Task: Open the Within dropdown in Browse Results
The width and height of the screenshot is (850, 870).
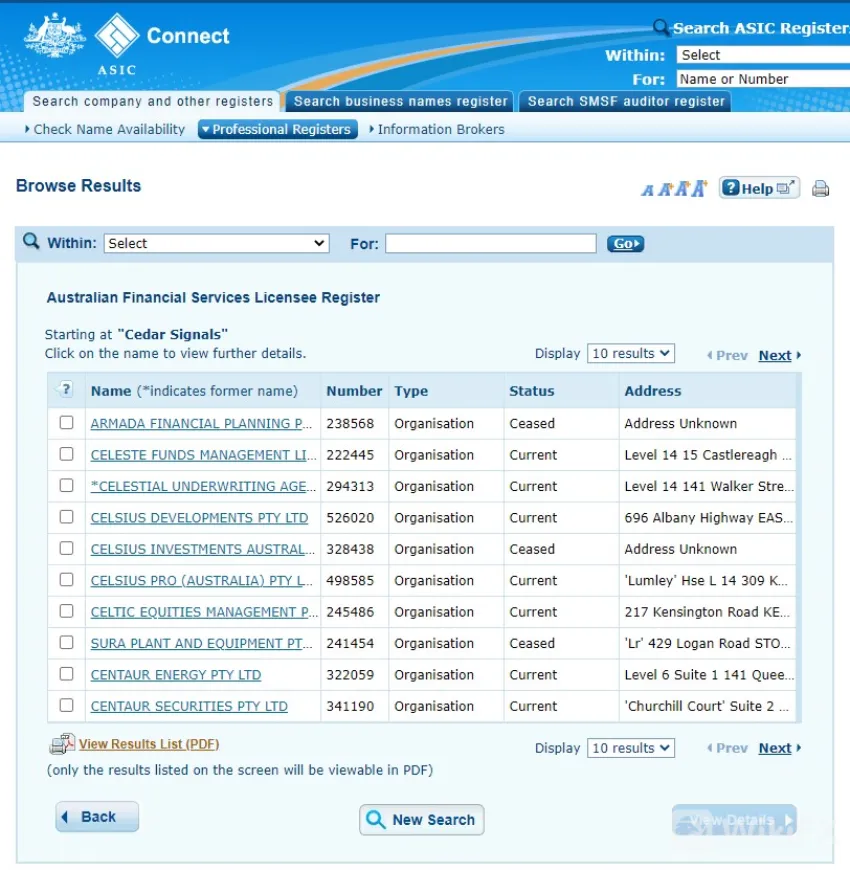Action: point(216,243)
